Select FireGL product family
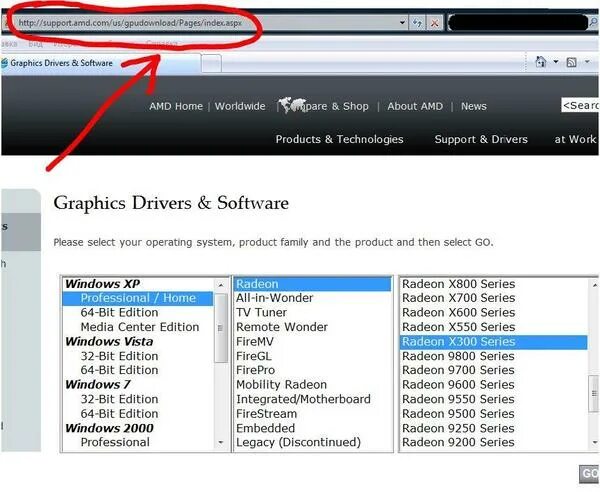The width and height of the screenshot is (600, 492). (x=313, y=356)
